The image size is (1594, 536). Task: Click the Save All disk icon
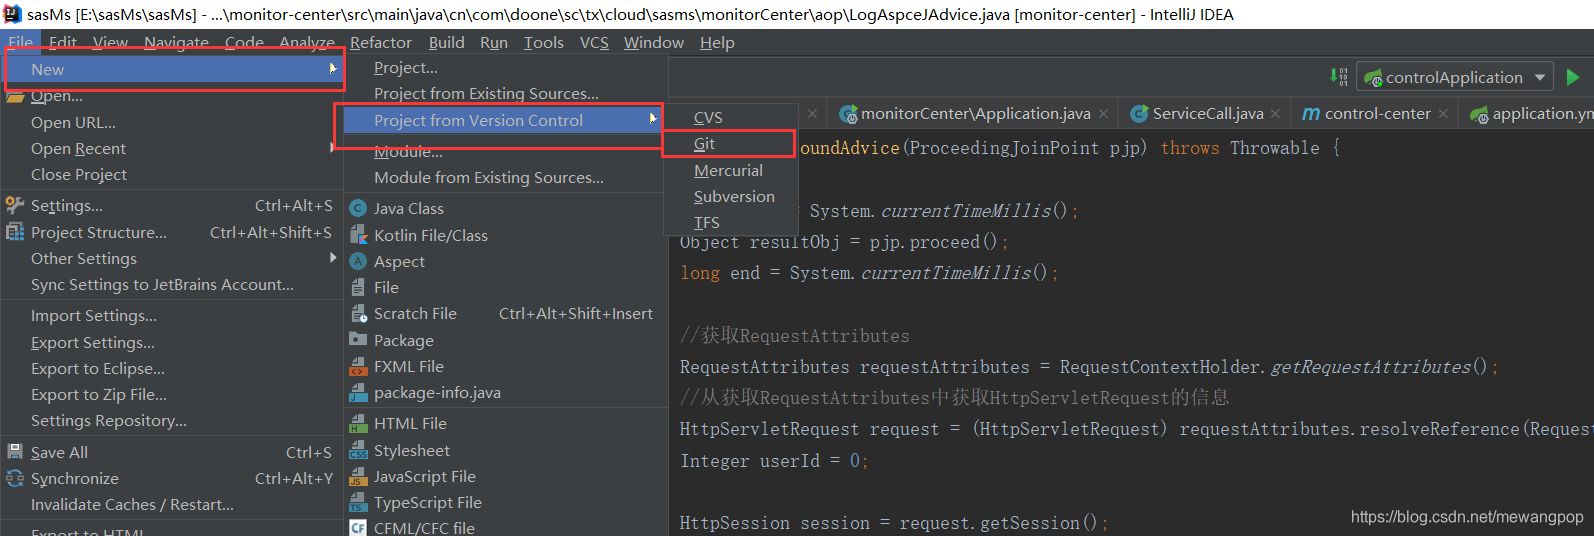(15, 452)
